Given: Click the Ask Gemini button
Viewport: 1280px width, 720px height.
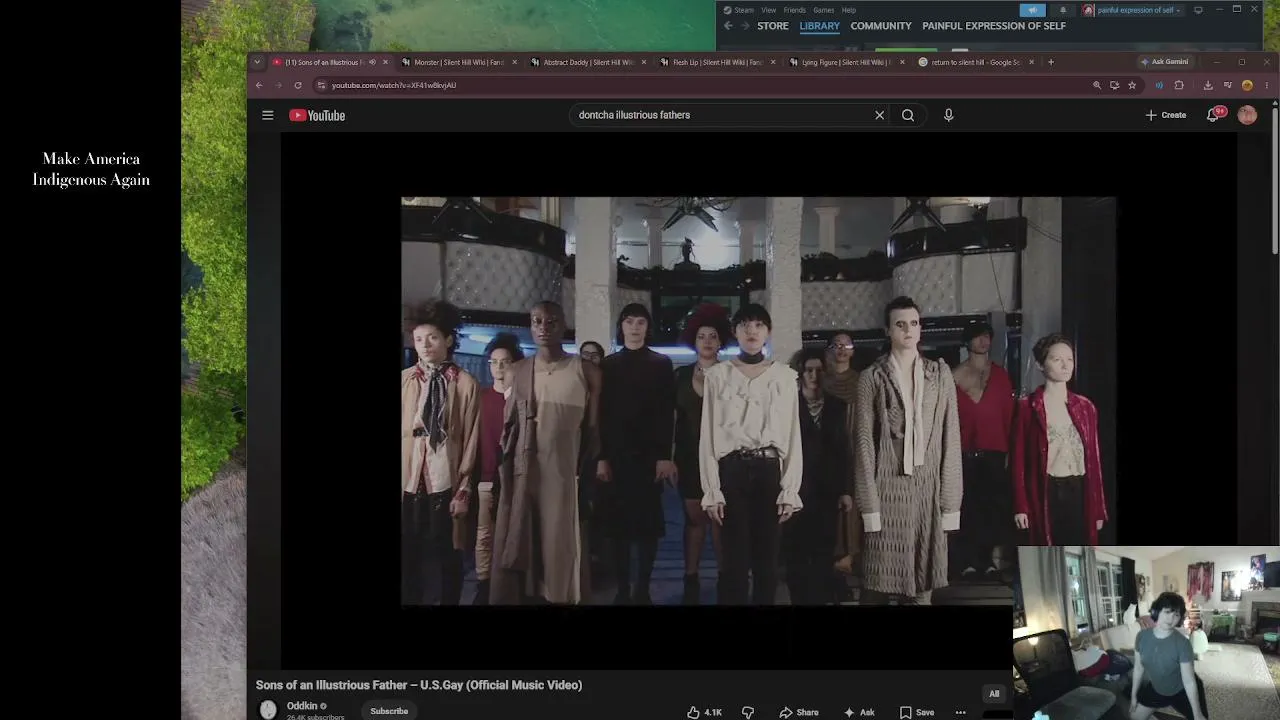Looking at the screenshot, I should point(1165,62).
